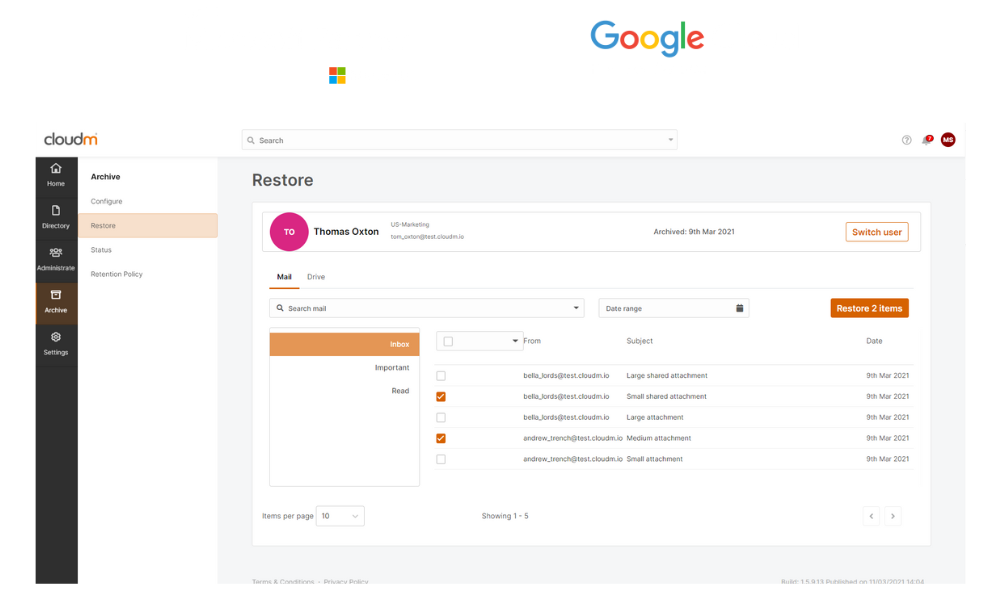Uncheck the Medium attachment email
The height and width of the screenshot is (600, 1000).
click(x=441, y=438)
